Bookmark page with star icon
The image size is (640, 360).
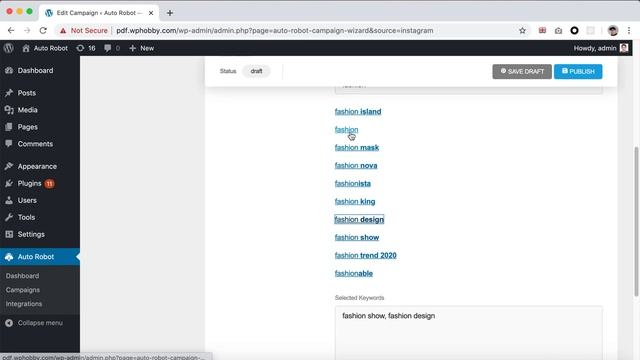(x=522, y=31)
